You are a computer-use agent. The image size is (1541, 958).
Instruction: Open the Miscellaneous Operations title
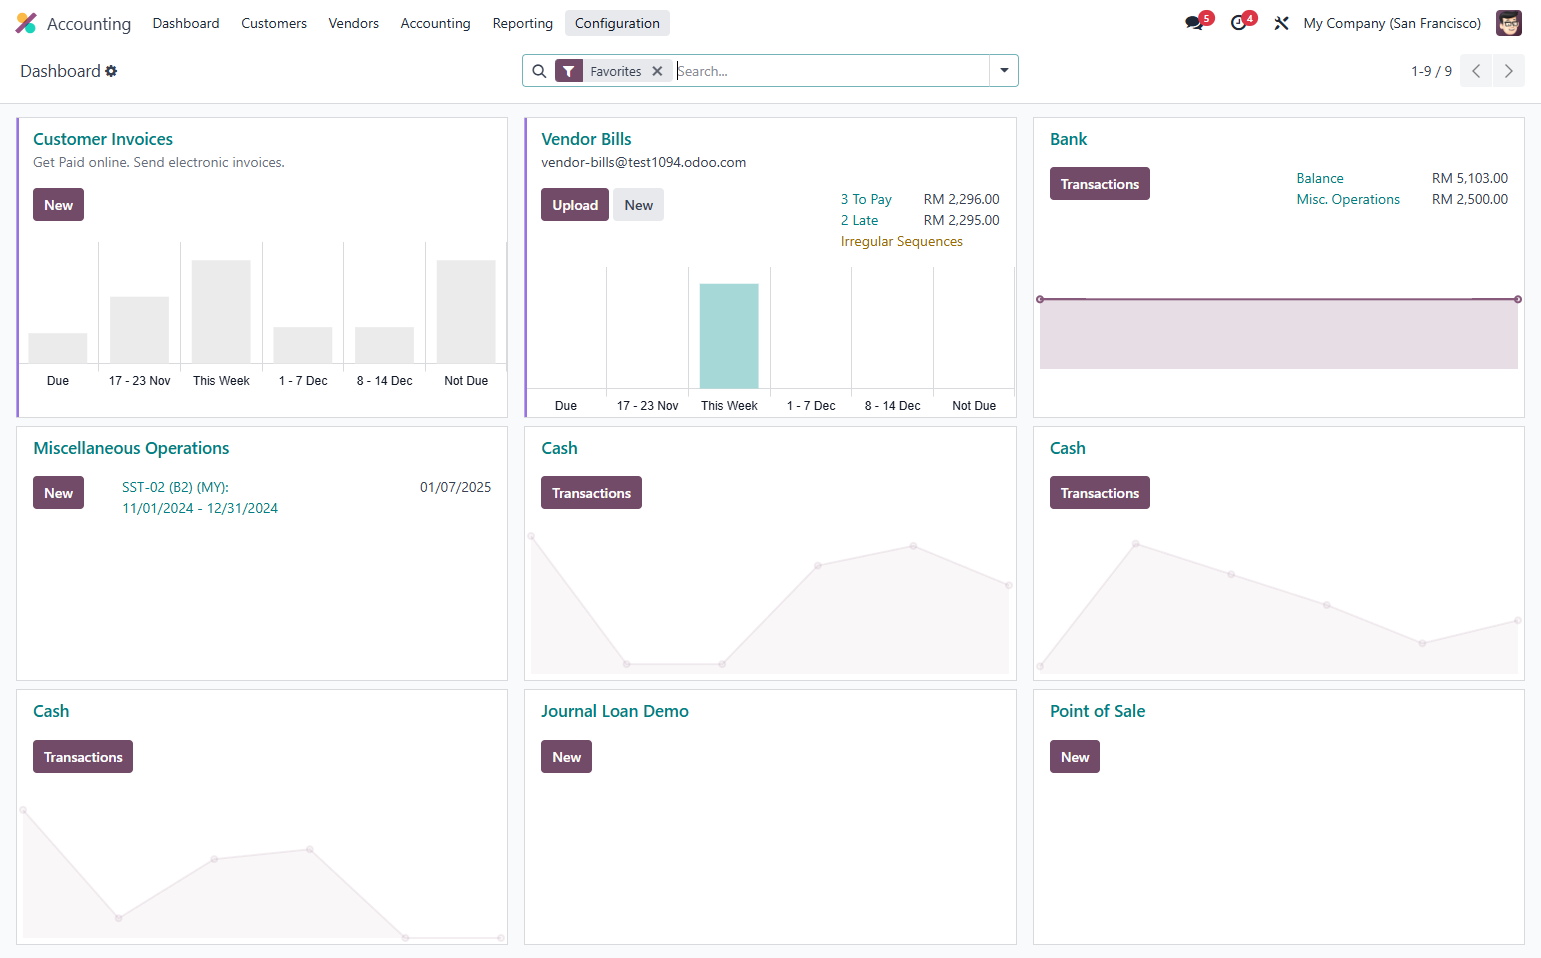[131, 448]
